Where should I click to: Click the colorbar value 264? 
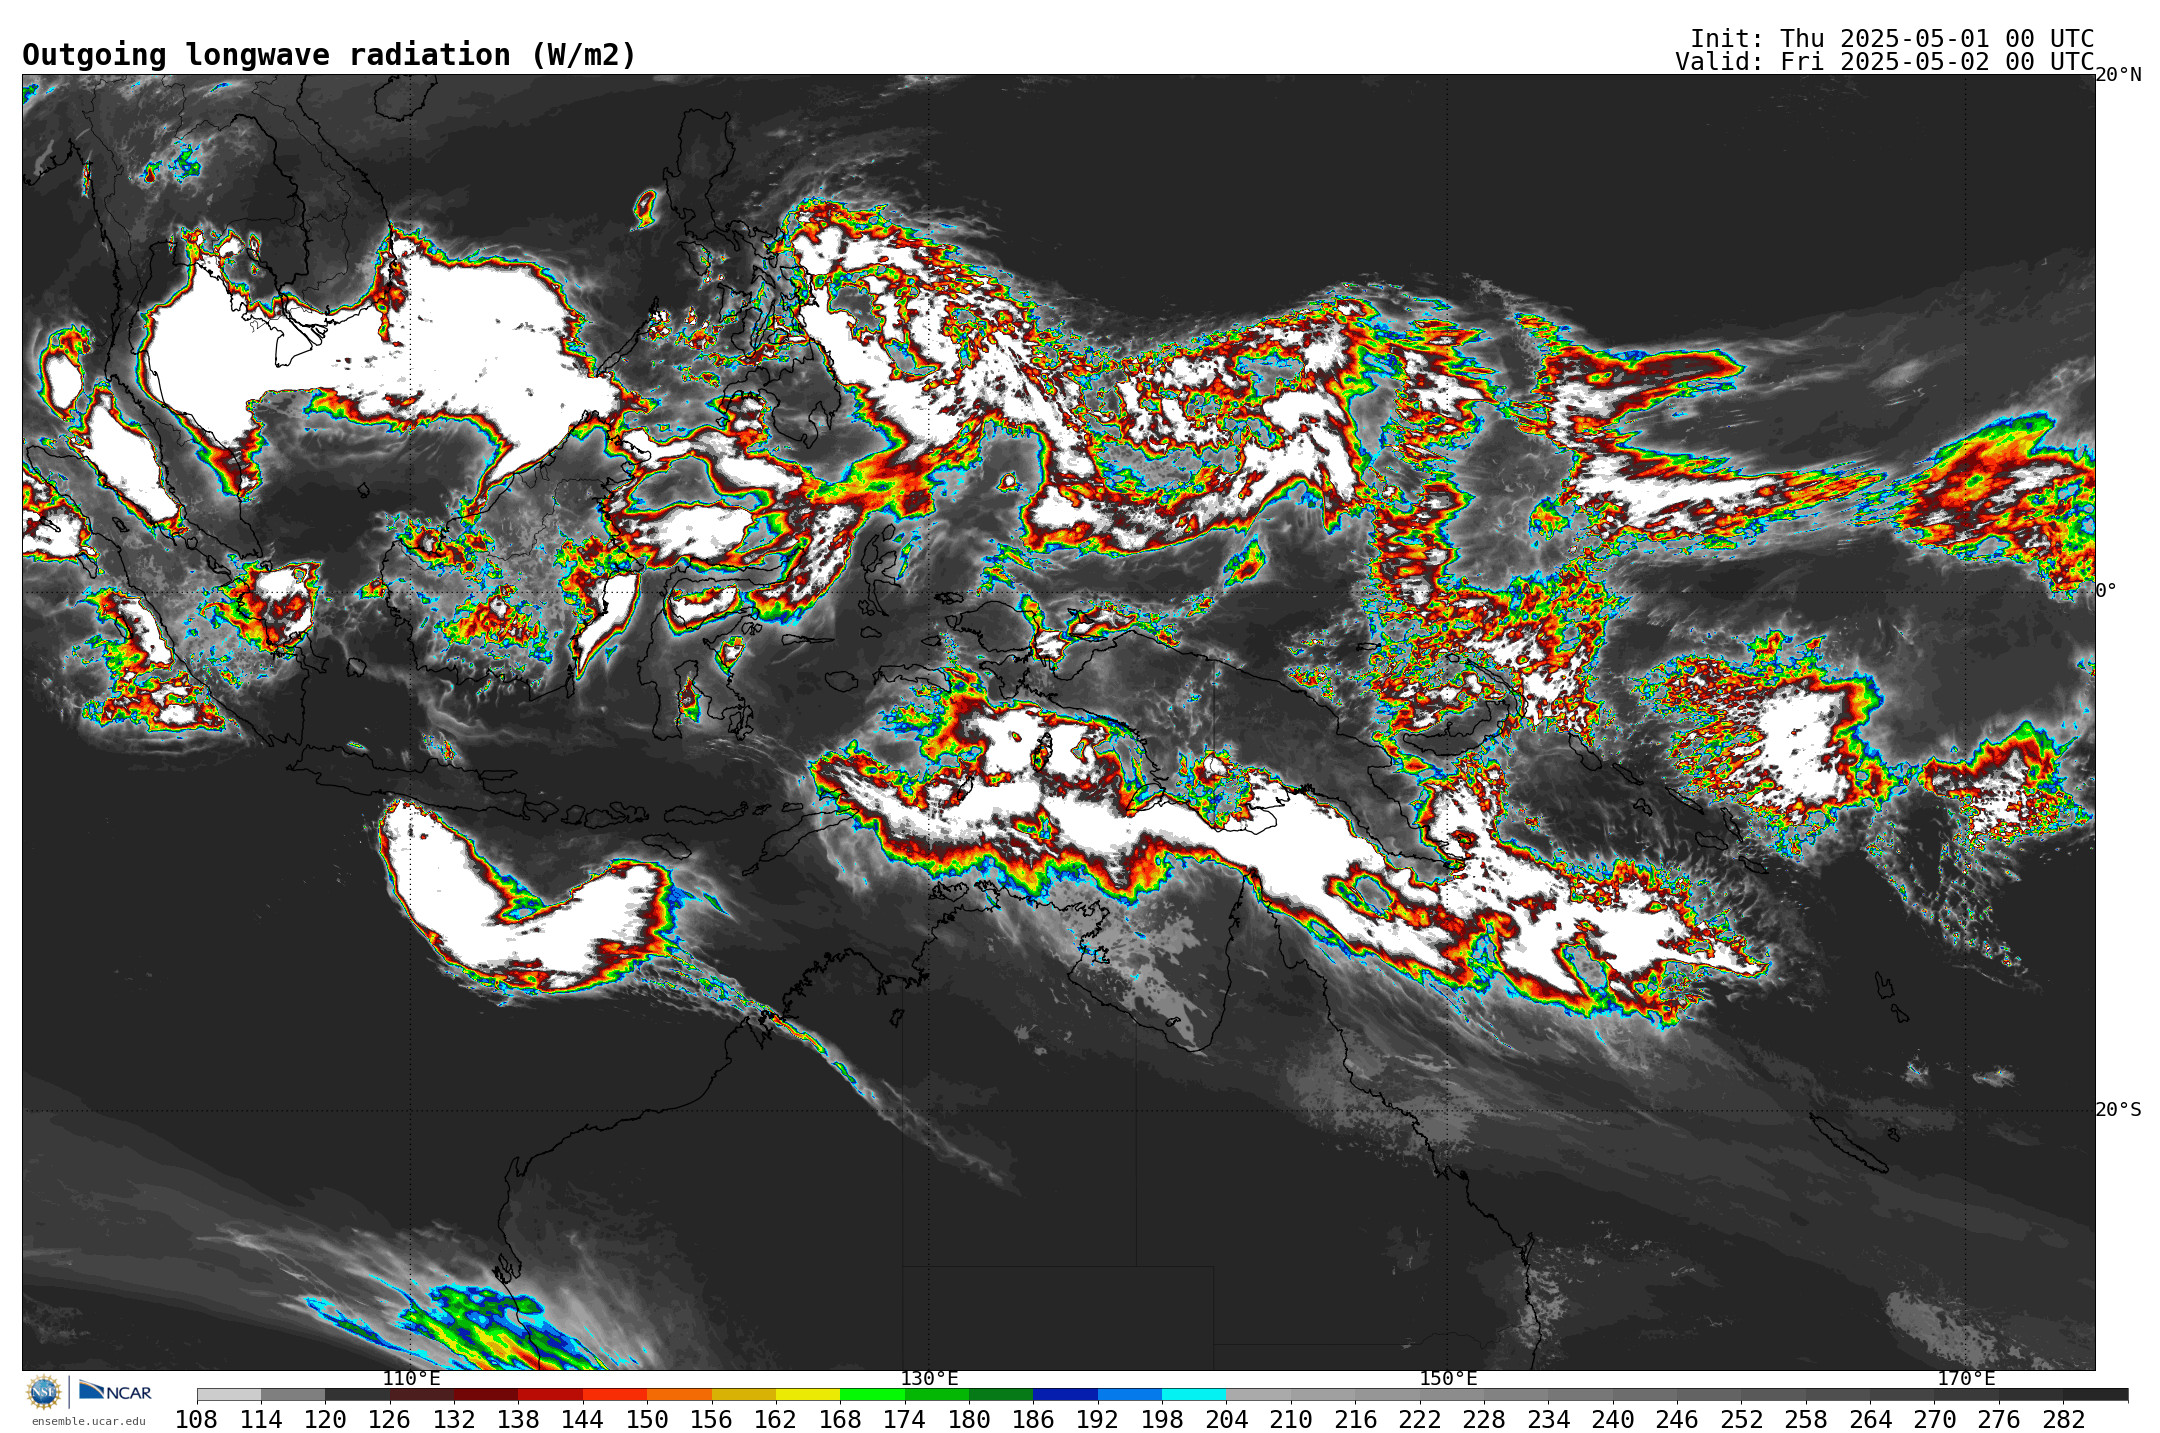(1870, 1420)
